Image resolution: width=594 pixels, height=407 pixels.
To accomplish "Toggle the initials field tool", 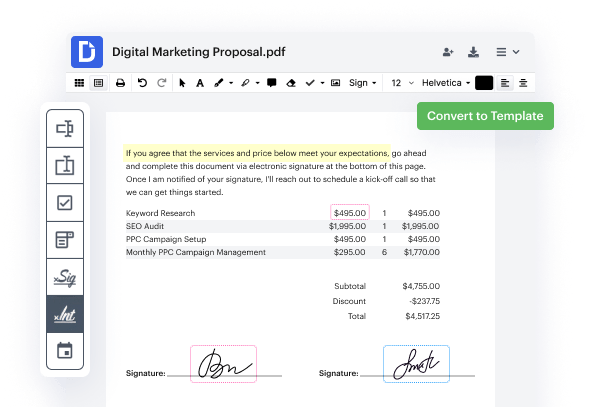I will (x=65, y=314).
